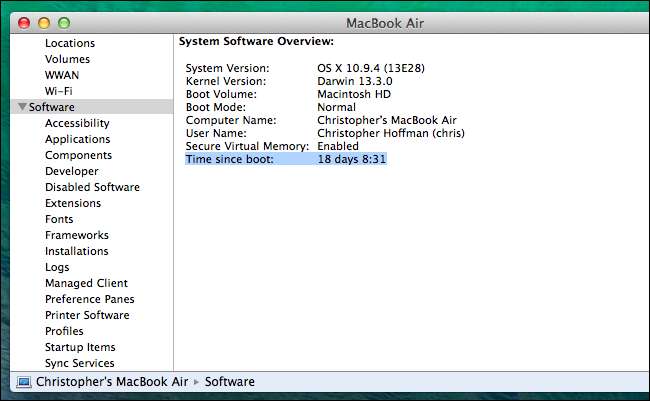The width and height of the screenshot is (650, 401).
Task: Select Volumes in the sidebar
Action: point(68,59)
